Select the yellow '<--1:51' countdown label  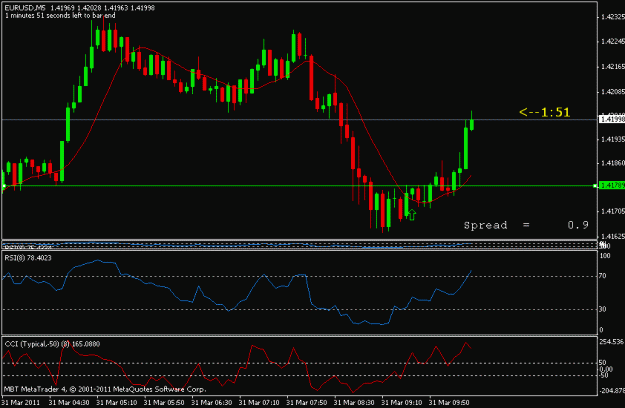(x=544, y=112)
